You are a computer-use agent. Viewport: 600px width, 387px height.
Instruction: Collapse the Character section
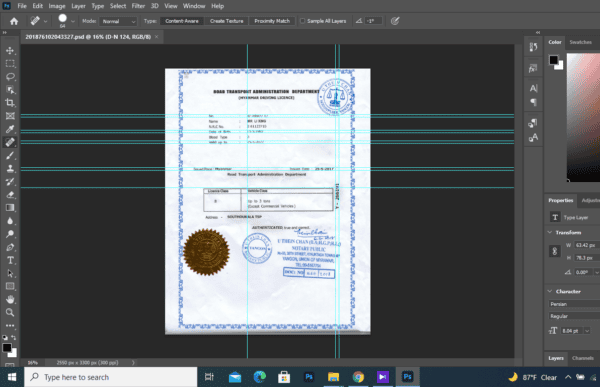(x=550, y=291)
